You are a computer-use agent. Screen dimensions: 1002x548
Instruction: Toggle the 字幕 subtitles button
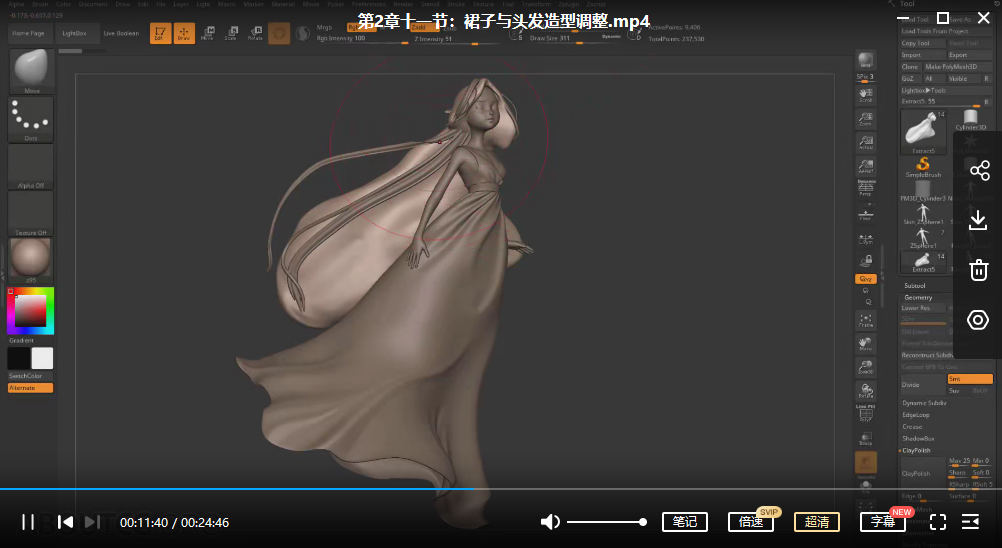(x=883, y=522)
